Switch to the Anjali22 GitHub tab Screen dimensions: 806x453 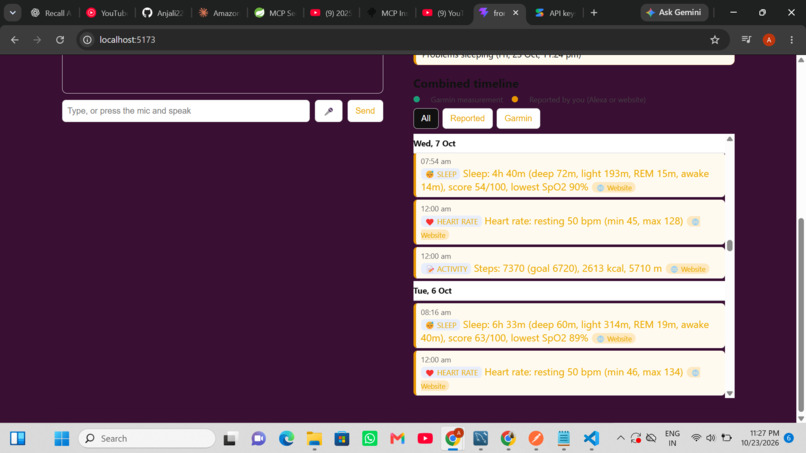pyautogui.click(x=162, y=13)
